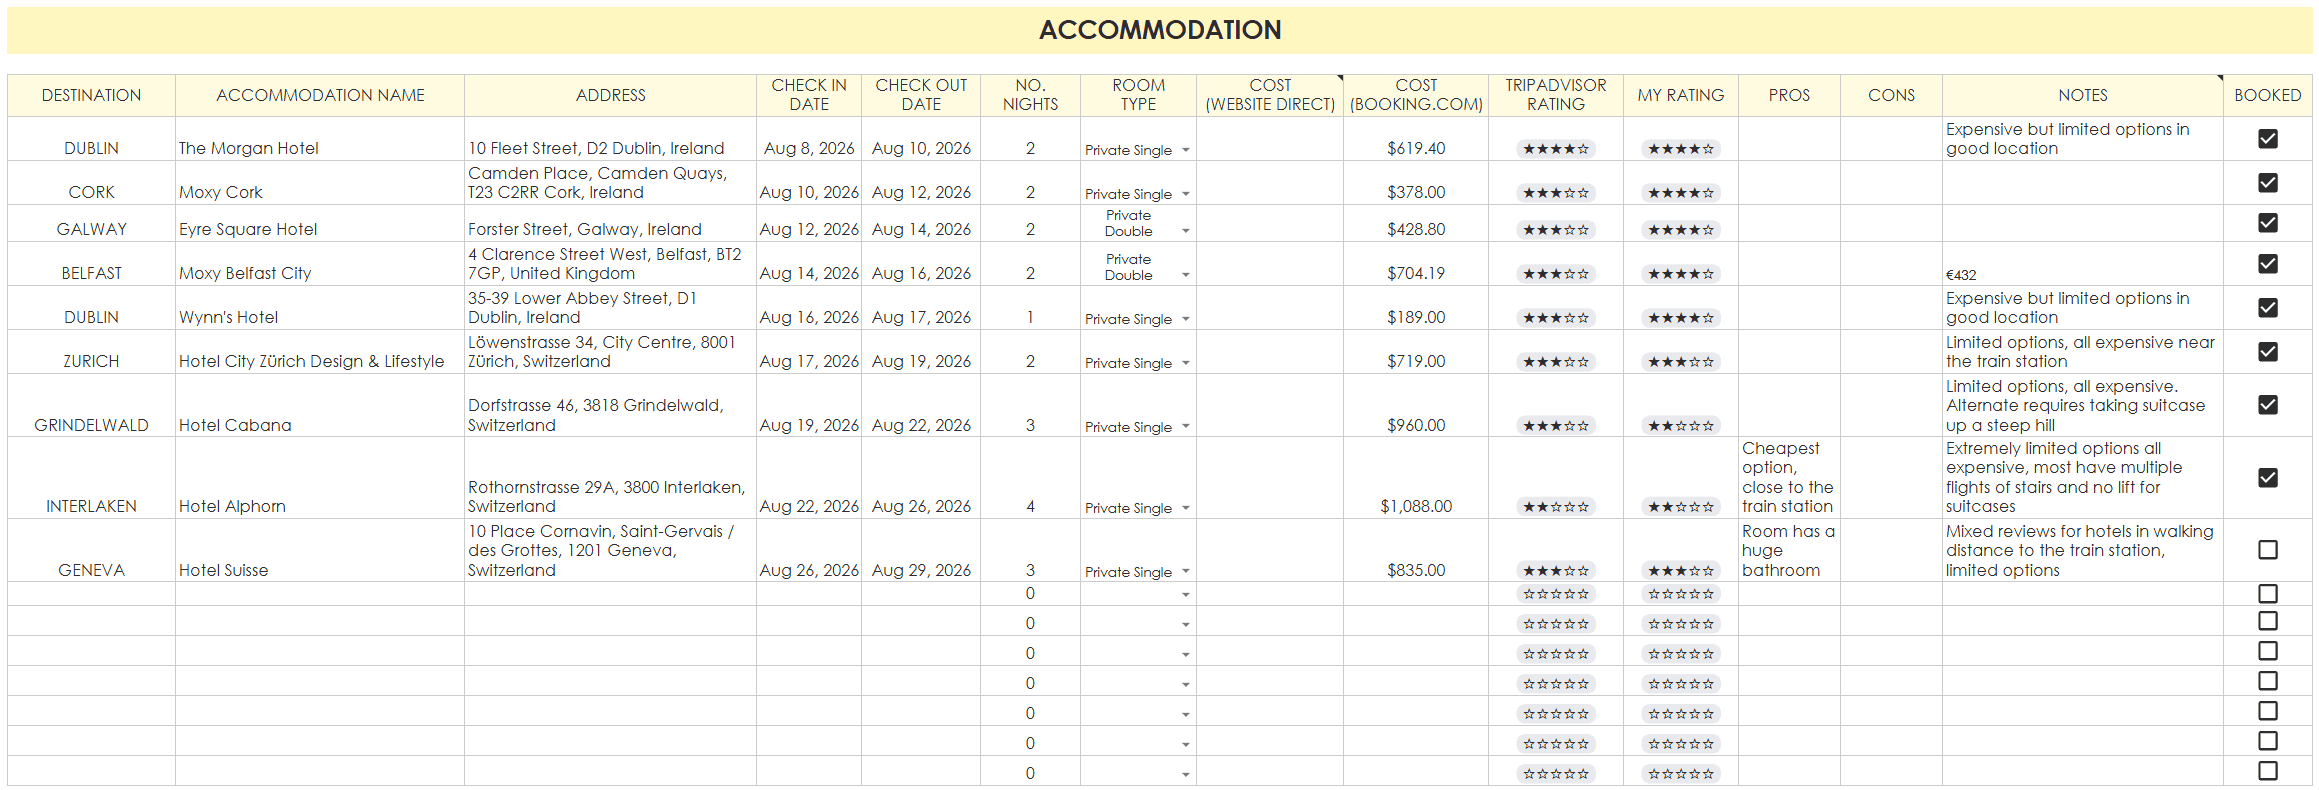This screenshot has width=2319, height=790.
Task: Click My Rating stars for Hotel City Zürich
Action: (1680, 362)
